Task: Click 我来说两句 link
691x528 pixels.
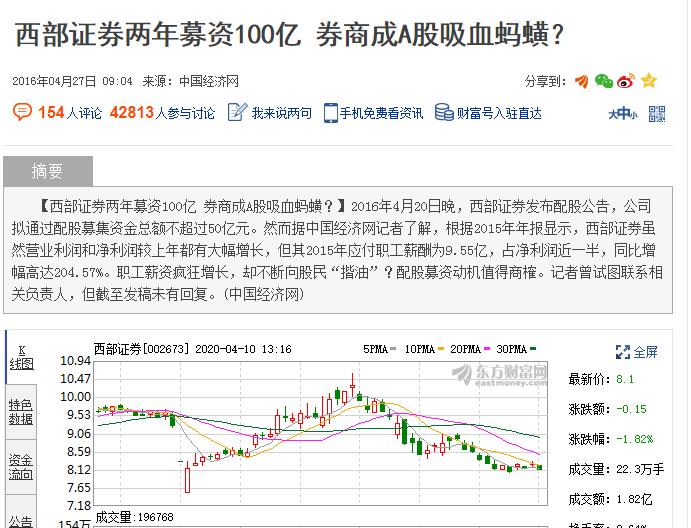Action: [x=282, y=113]
